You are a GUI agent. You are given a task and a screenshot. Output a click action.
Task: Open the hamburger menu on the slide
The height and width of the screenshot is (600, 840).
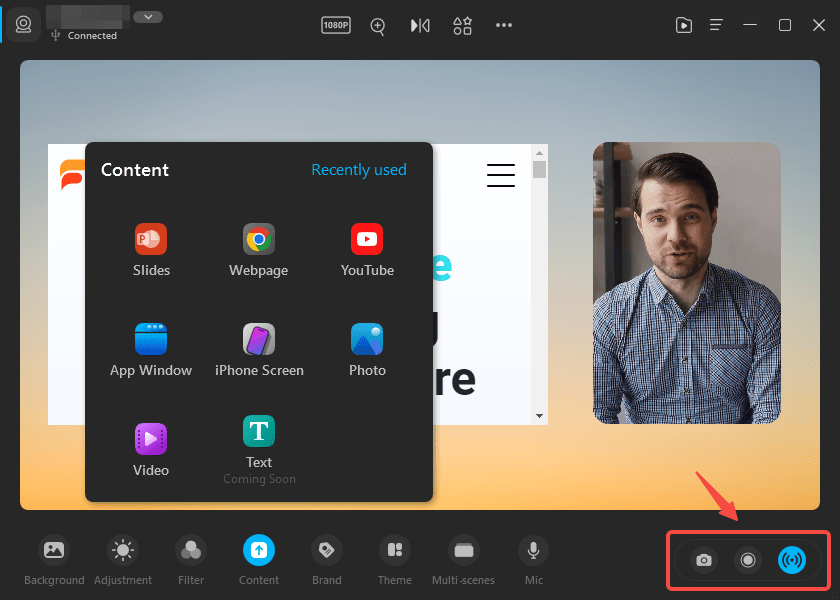(501, 174)
